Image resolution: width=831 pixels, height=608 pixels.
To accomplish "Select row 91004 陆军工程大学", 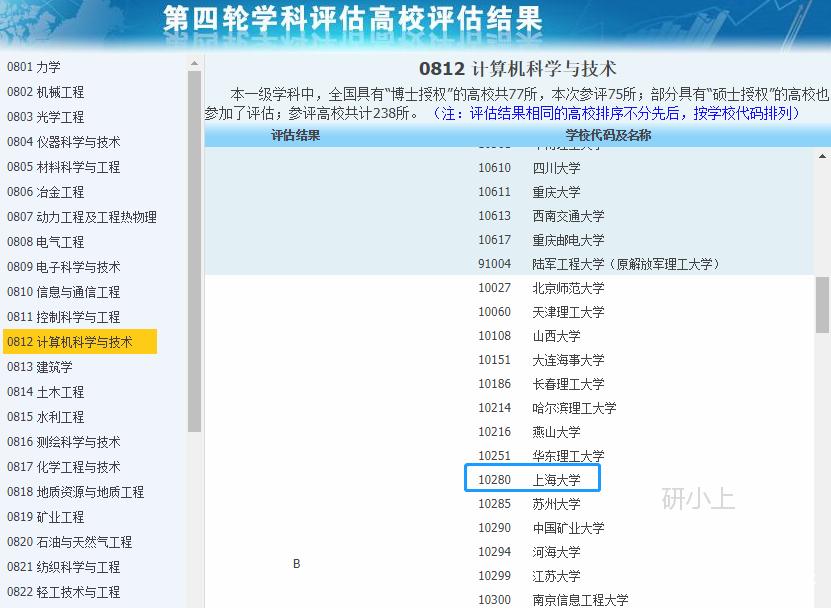I will tap(598, 263).
